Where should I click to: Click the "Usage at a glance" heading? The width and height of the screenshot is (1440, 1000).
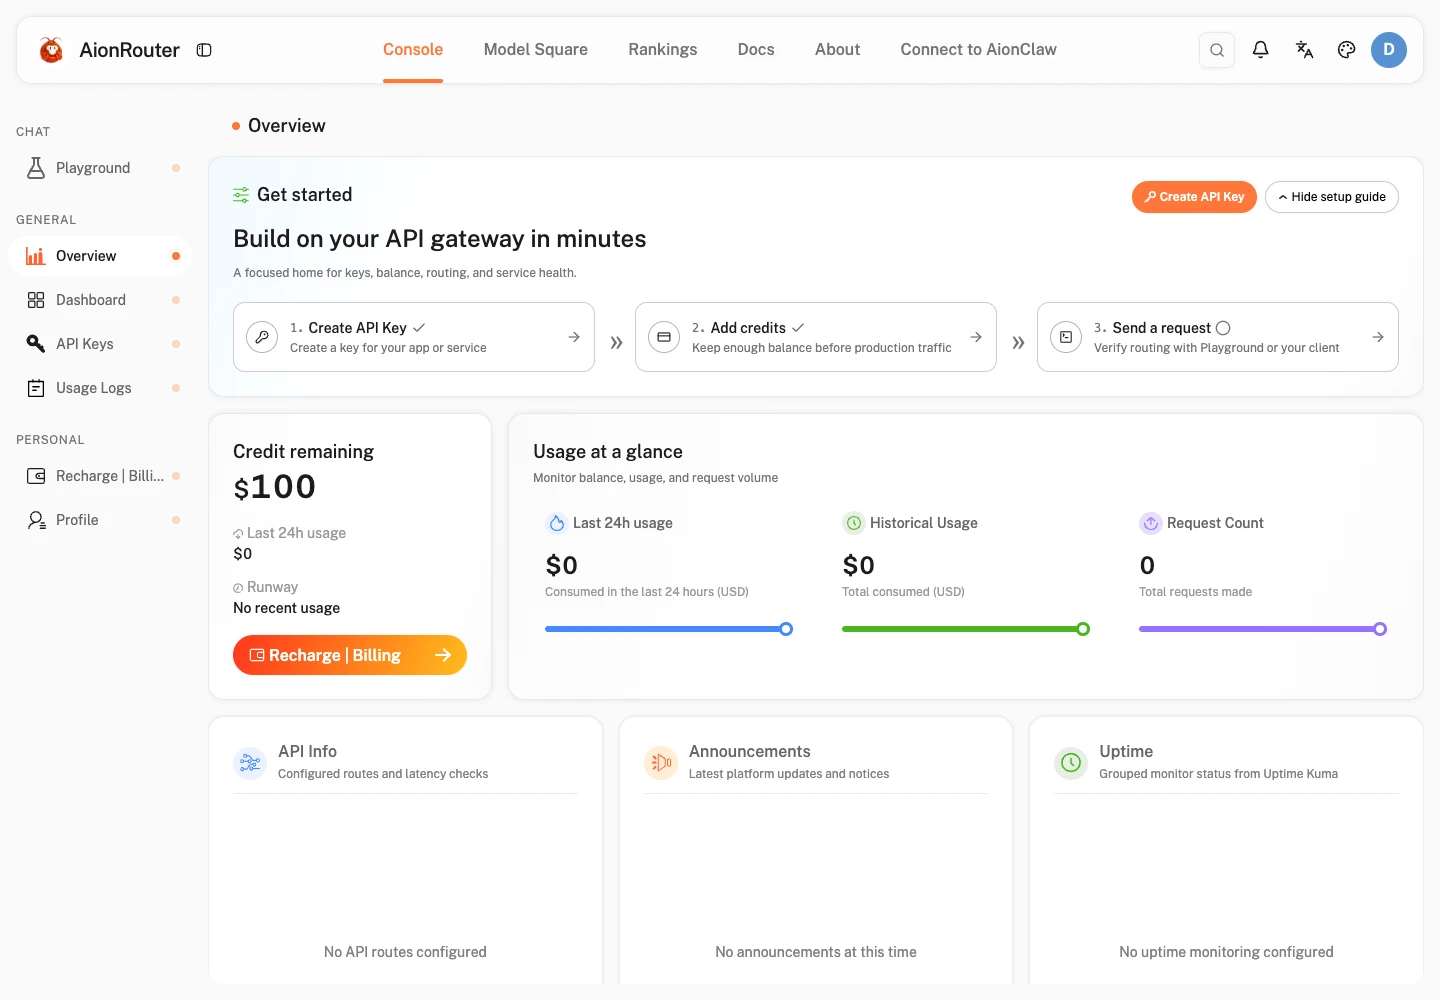(608, 452)
